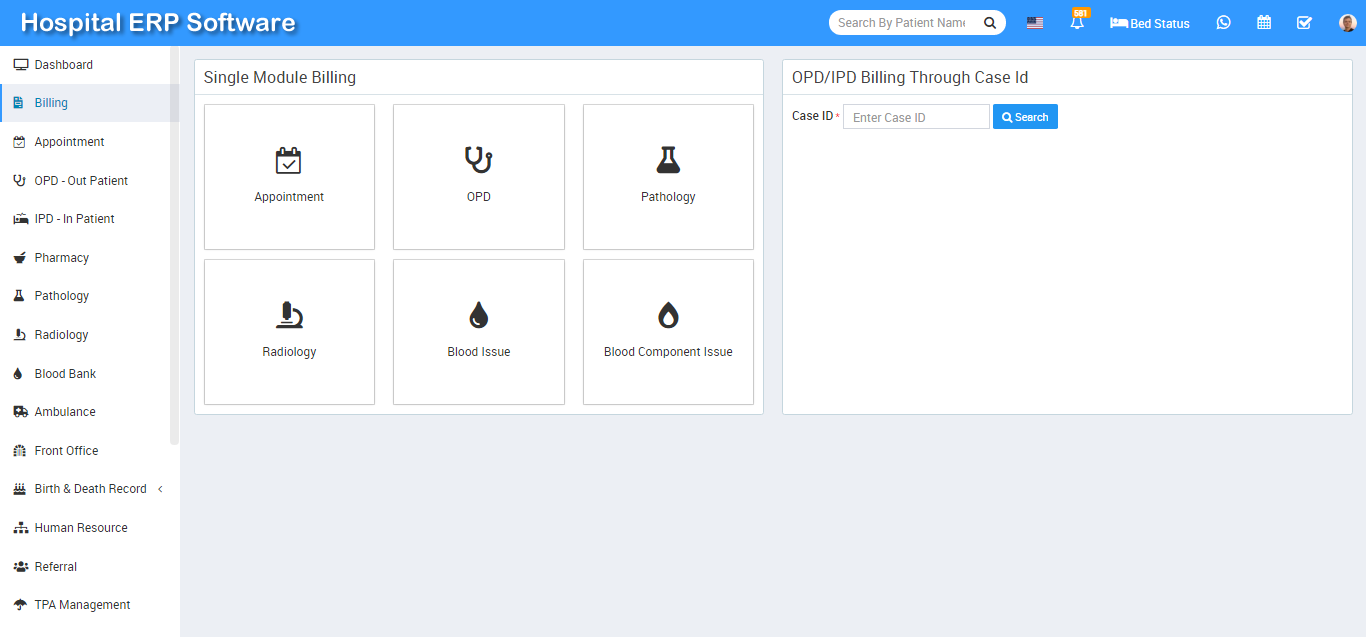Click the sidebar vertical scrollbar
Image resolution: width=1366 pixels, height=637 pixels.
pos(175,250)
